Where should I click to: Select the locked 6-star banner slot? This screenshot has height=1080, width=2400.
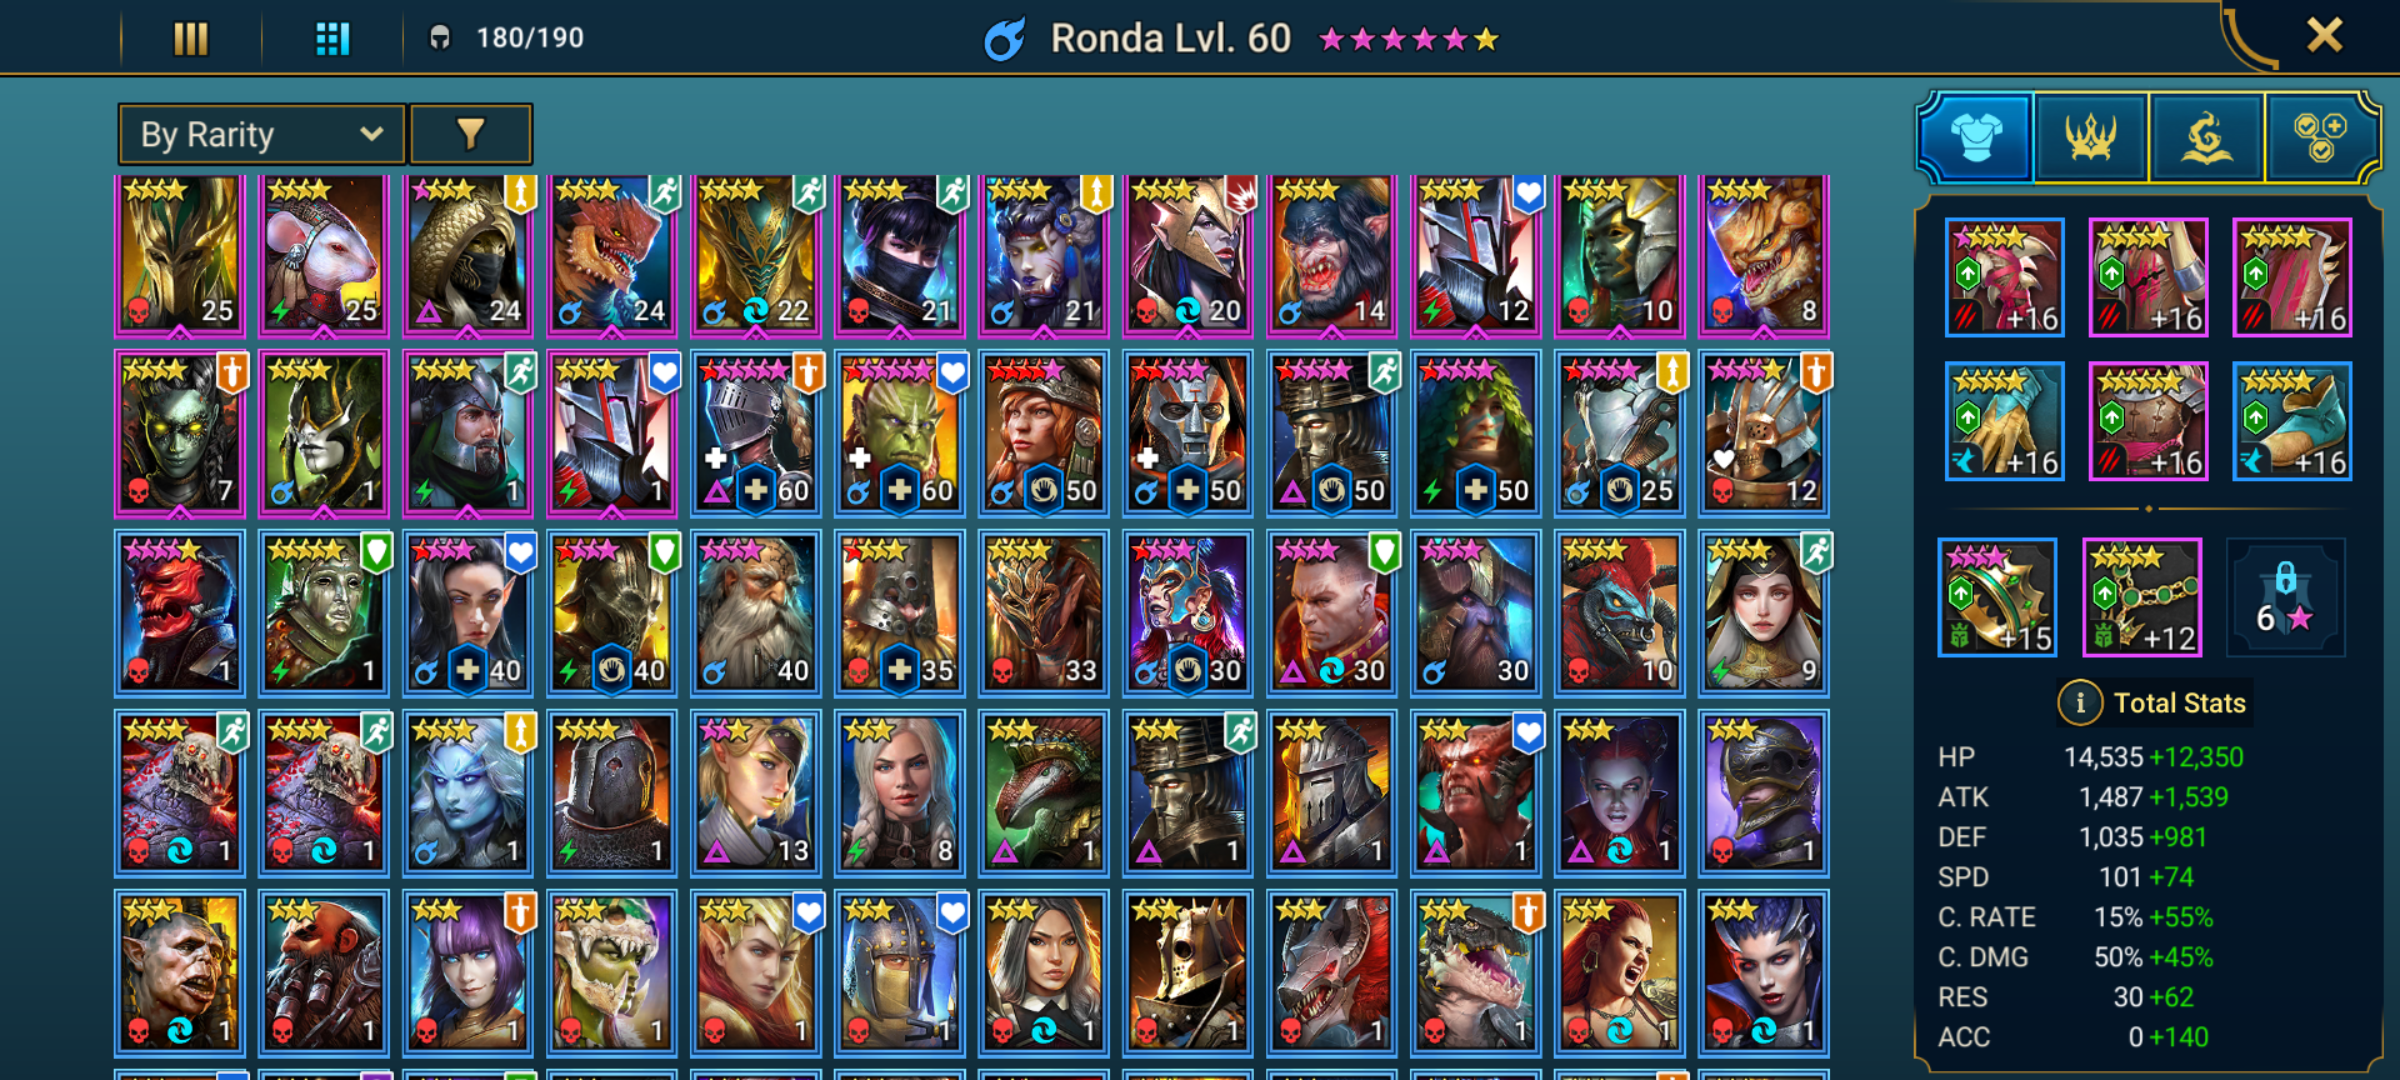coord(2286,597)
